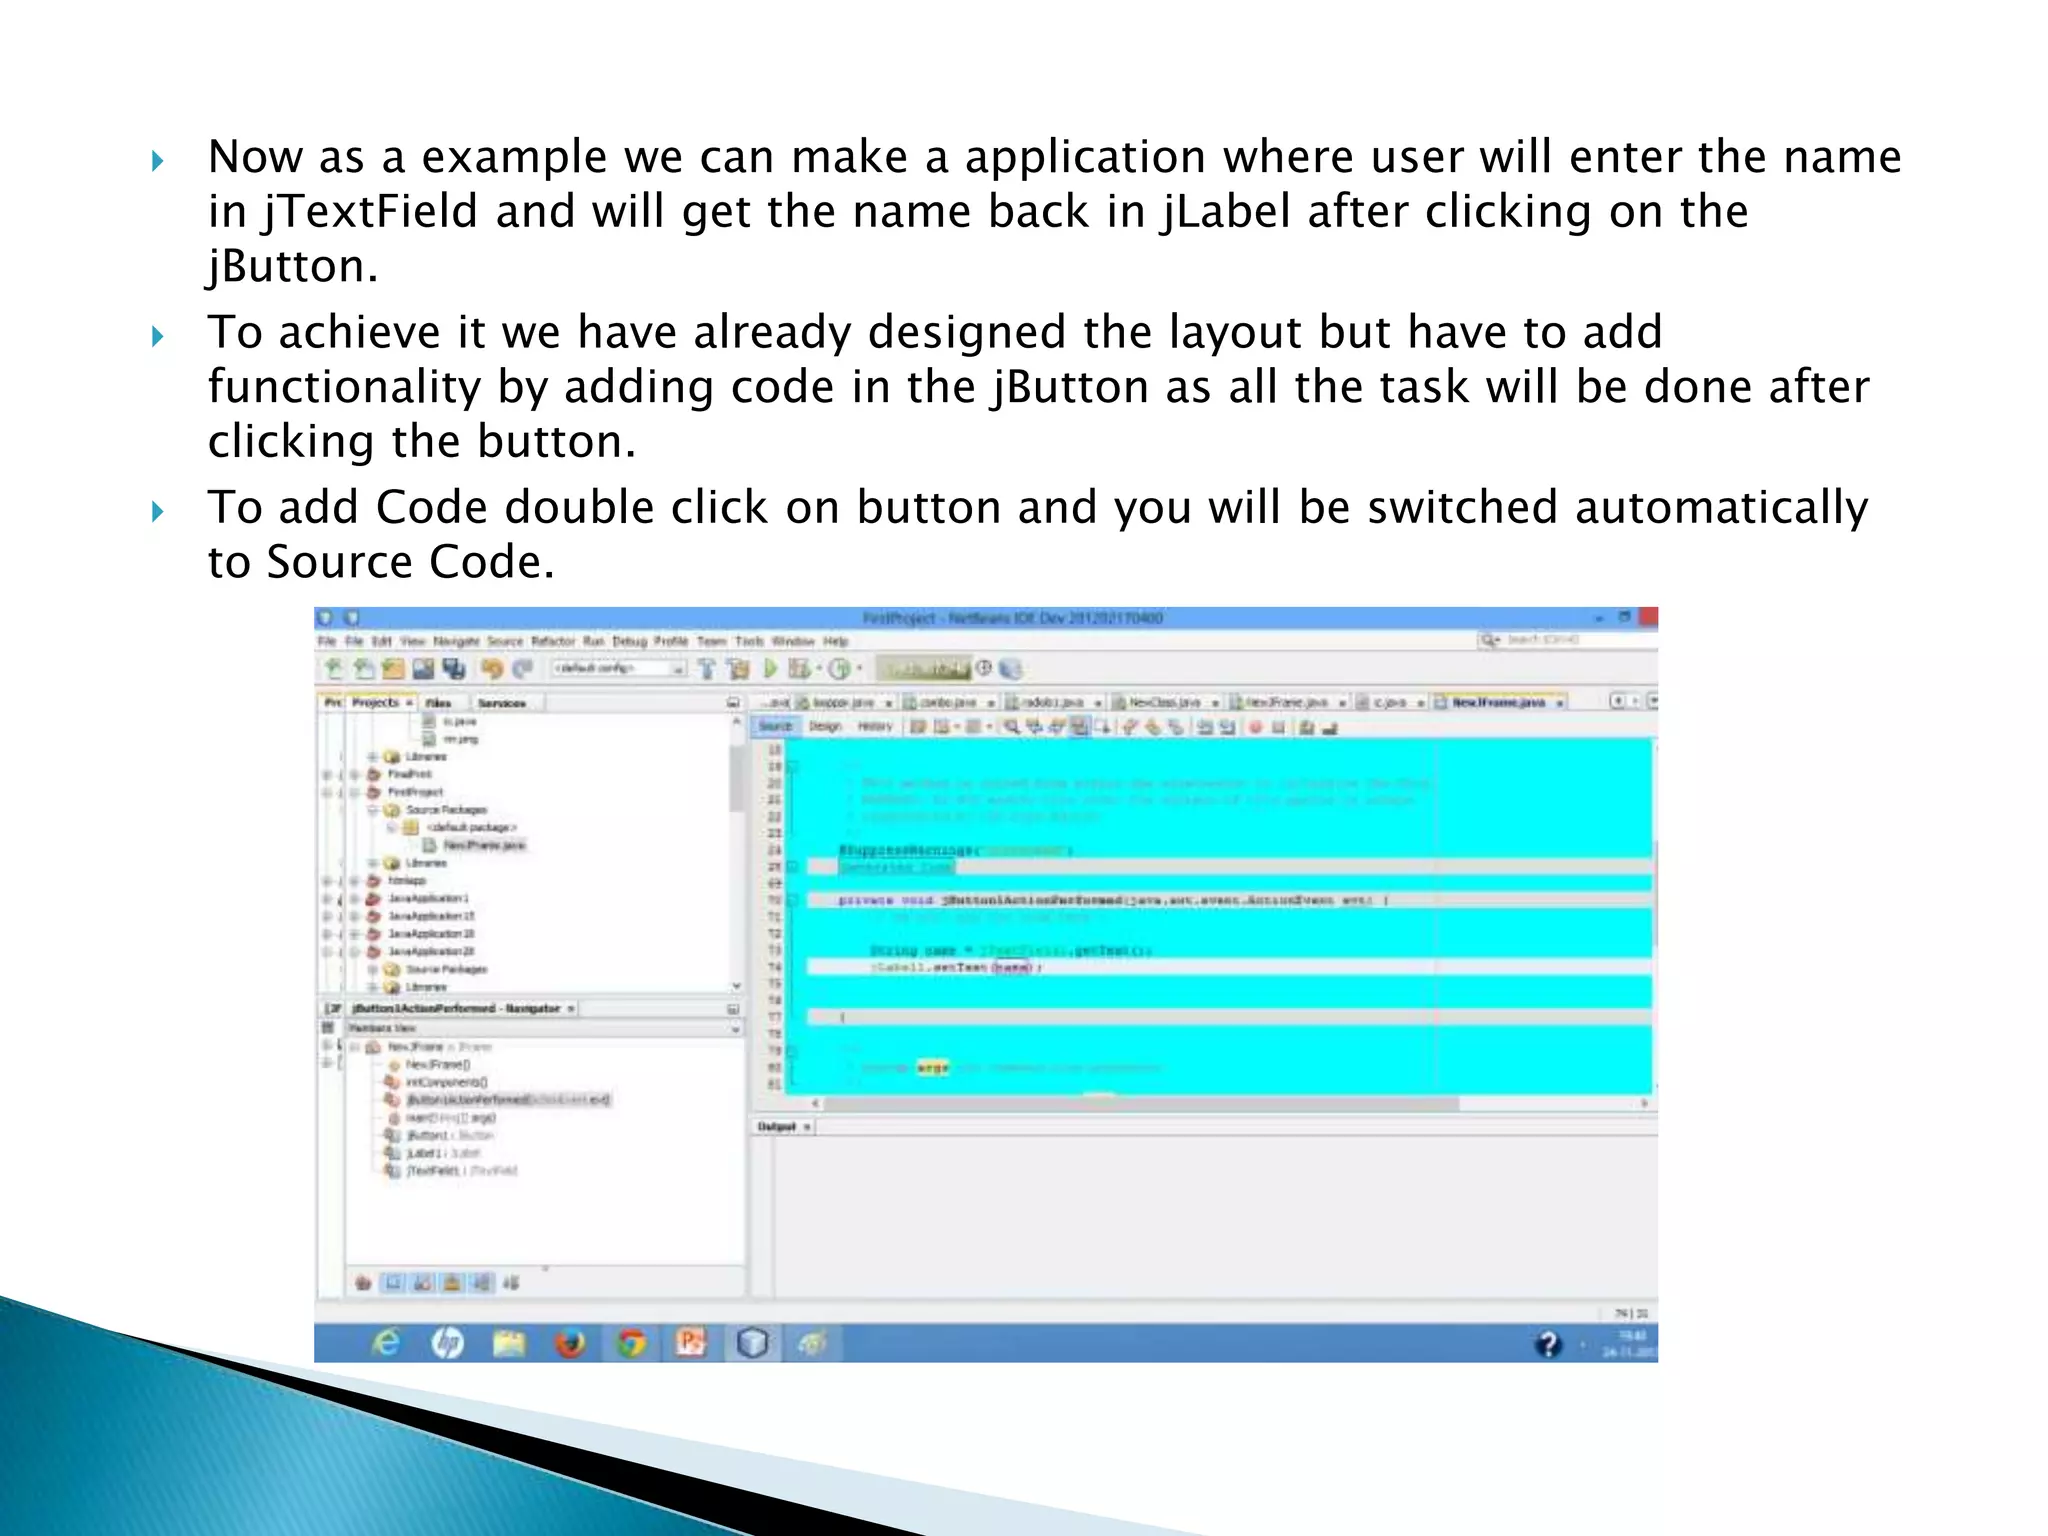Image resolution: width=2048 pixels, height=1536 pixels.
Task: Open the Members View dropdown in Navigator
Action: click(x=545, y=1028)
